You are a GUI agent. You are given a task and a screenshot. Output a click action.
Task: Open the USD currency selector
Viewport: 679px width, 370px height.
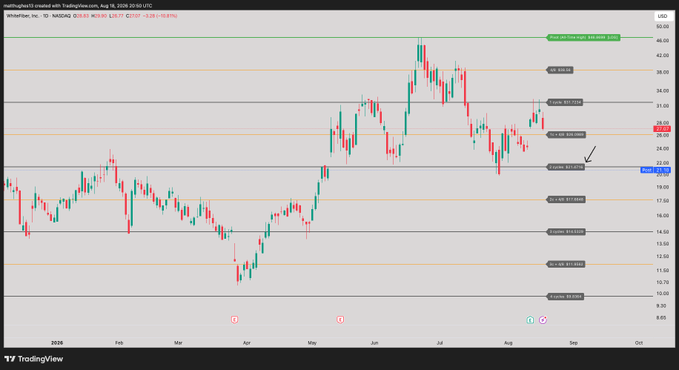[x=663, y=16]
